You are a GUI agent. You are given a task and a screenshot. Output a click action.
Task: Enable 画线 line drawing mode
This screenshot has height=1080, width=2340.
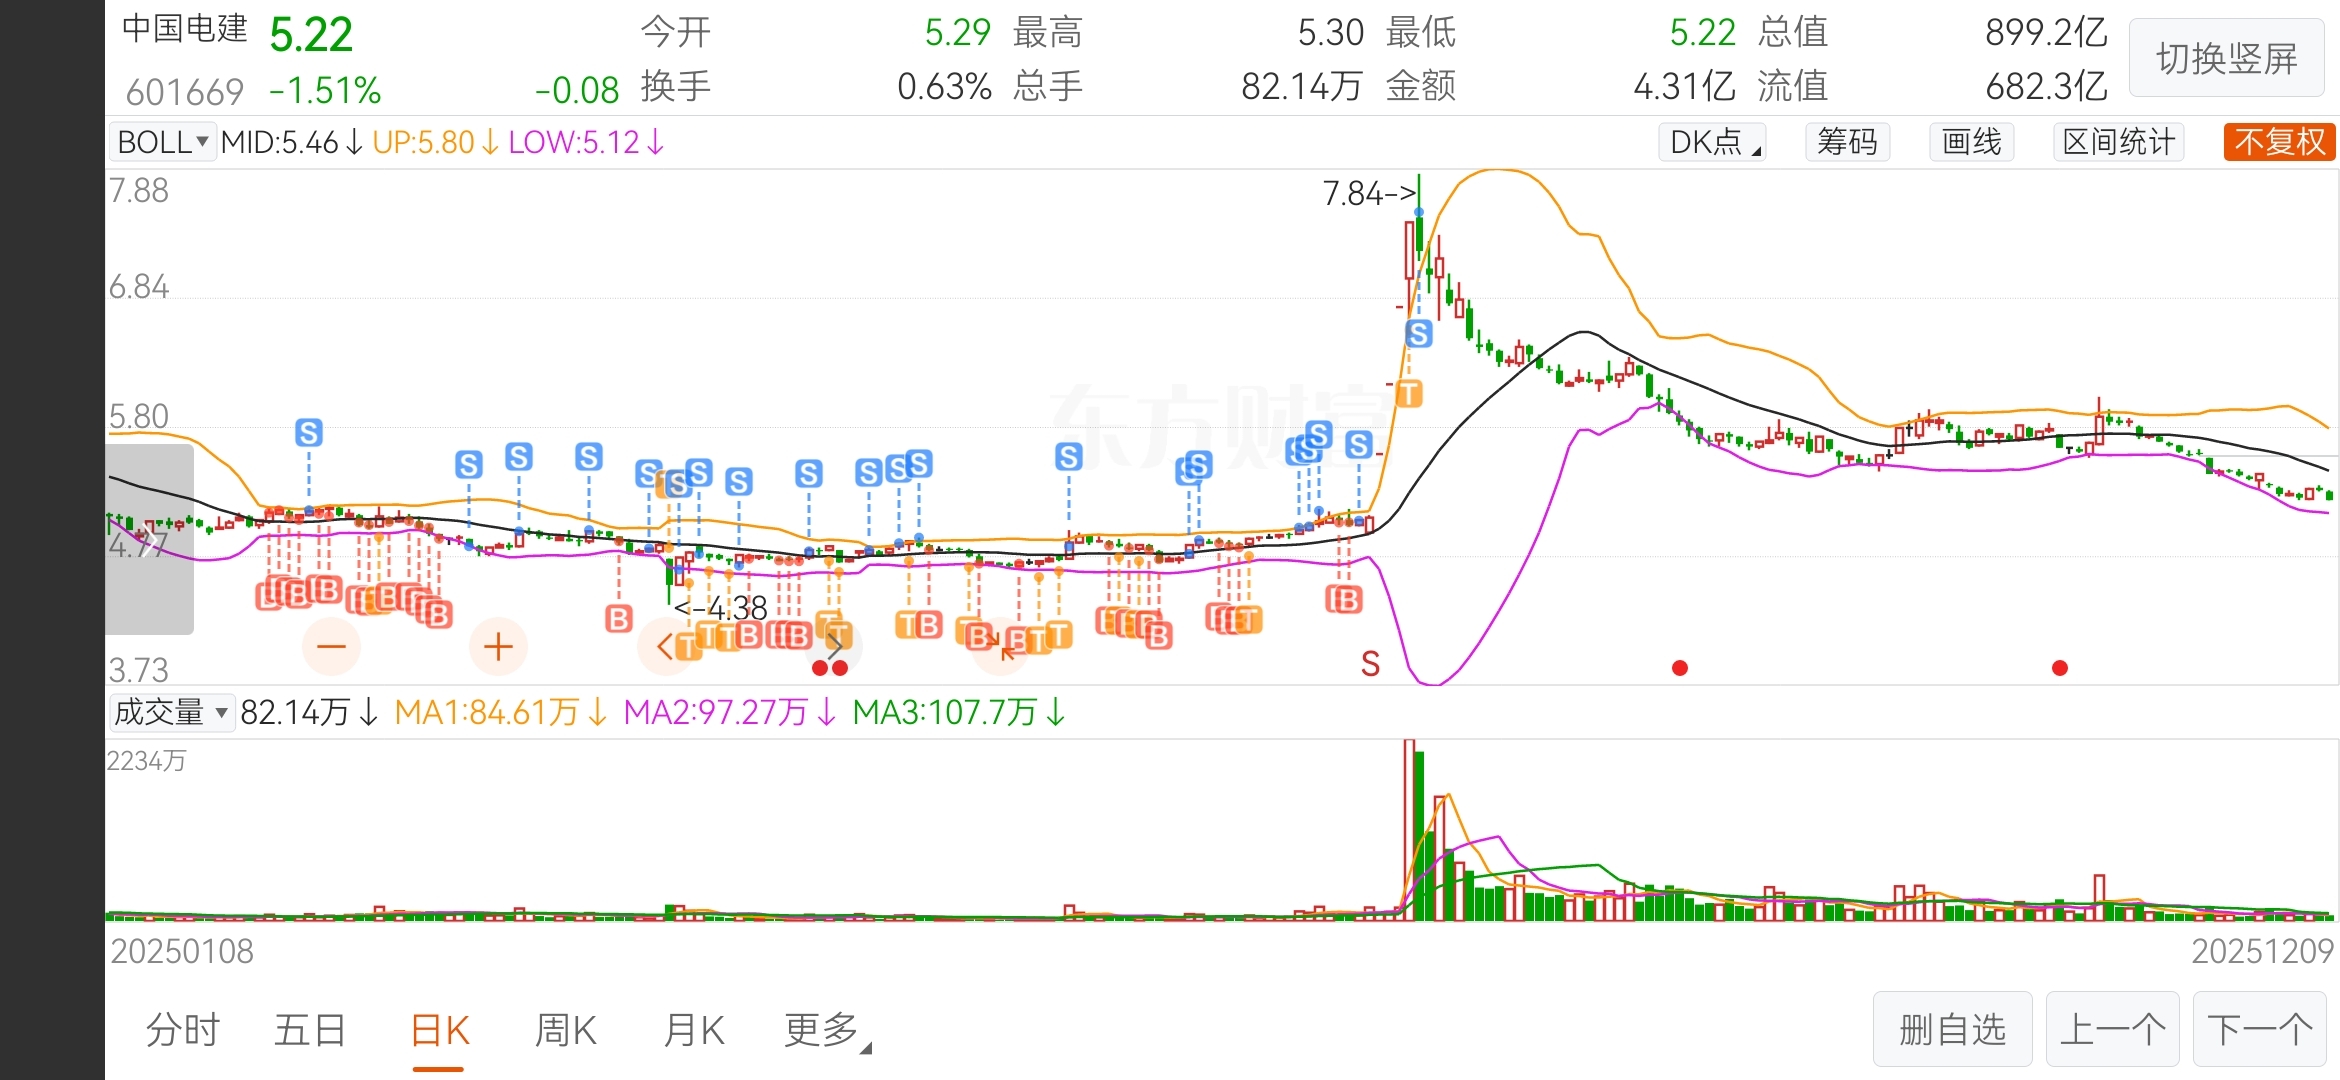click(x=1971, y=142)
